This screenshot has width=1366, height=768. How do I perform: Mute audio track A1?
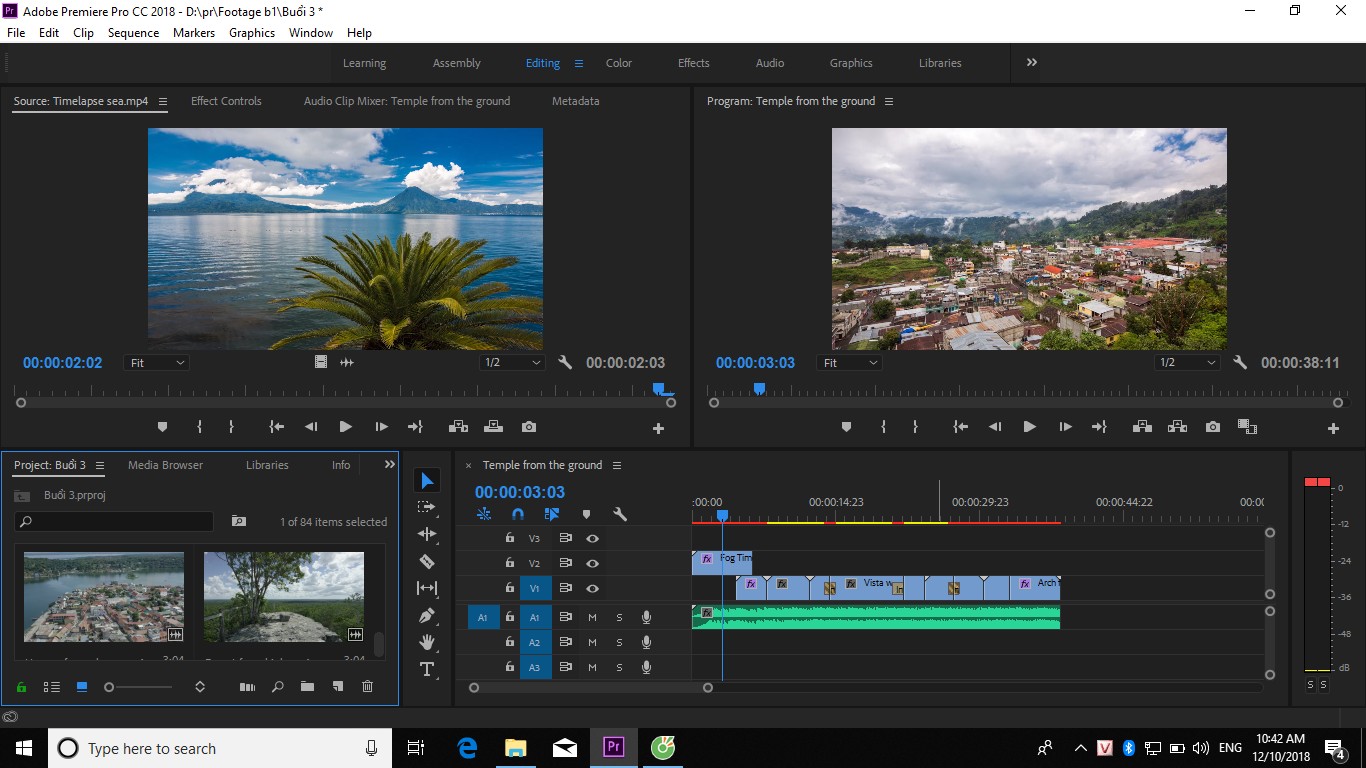592,617
